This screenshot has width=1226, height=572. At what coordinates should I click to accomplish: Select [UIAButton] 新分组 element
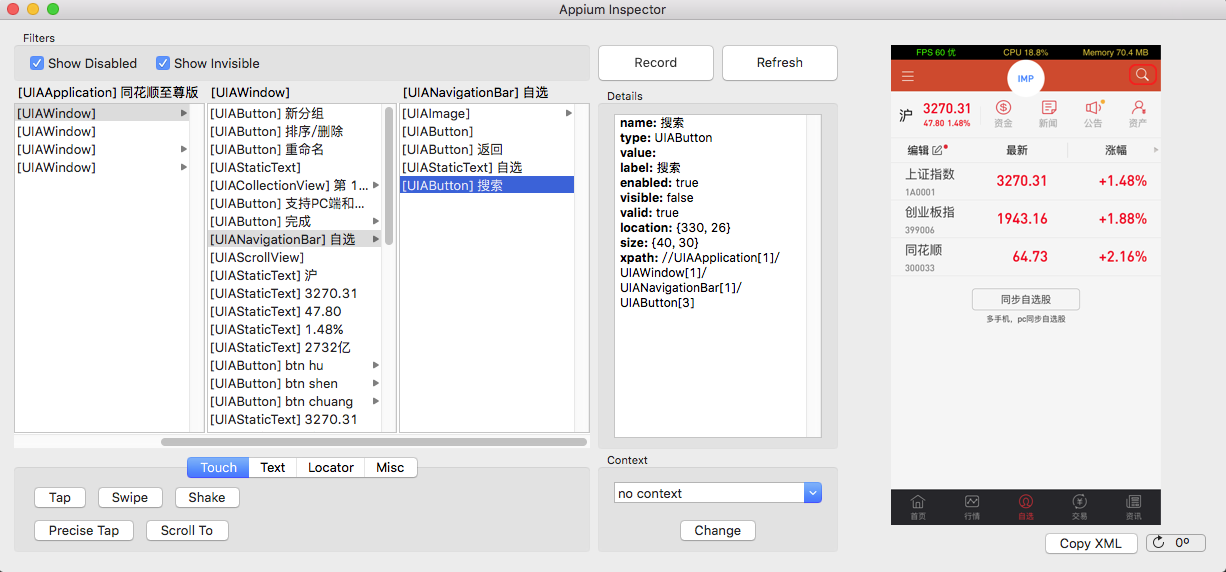pos(295,113)
